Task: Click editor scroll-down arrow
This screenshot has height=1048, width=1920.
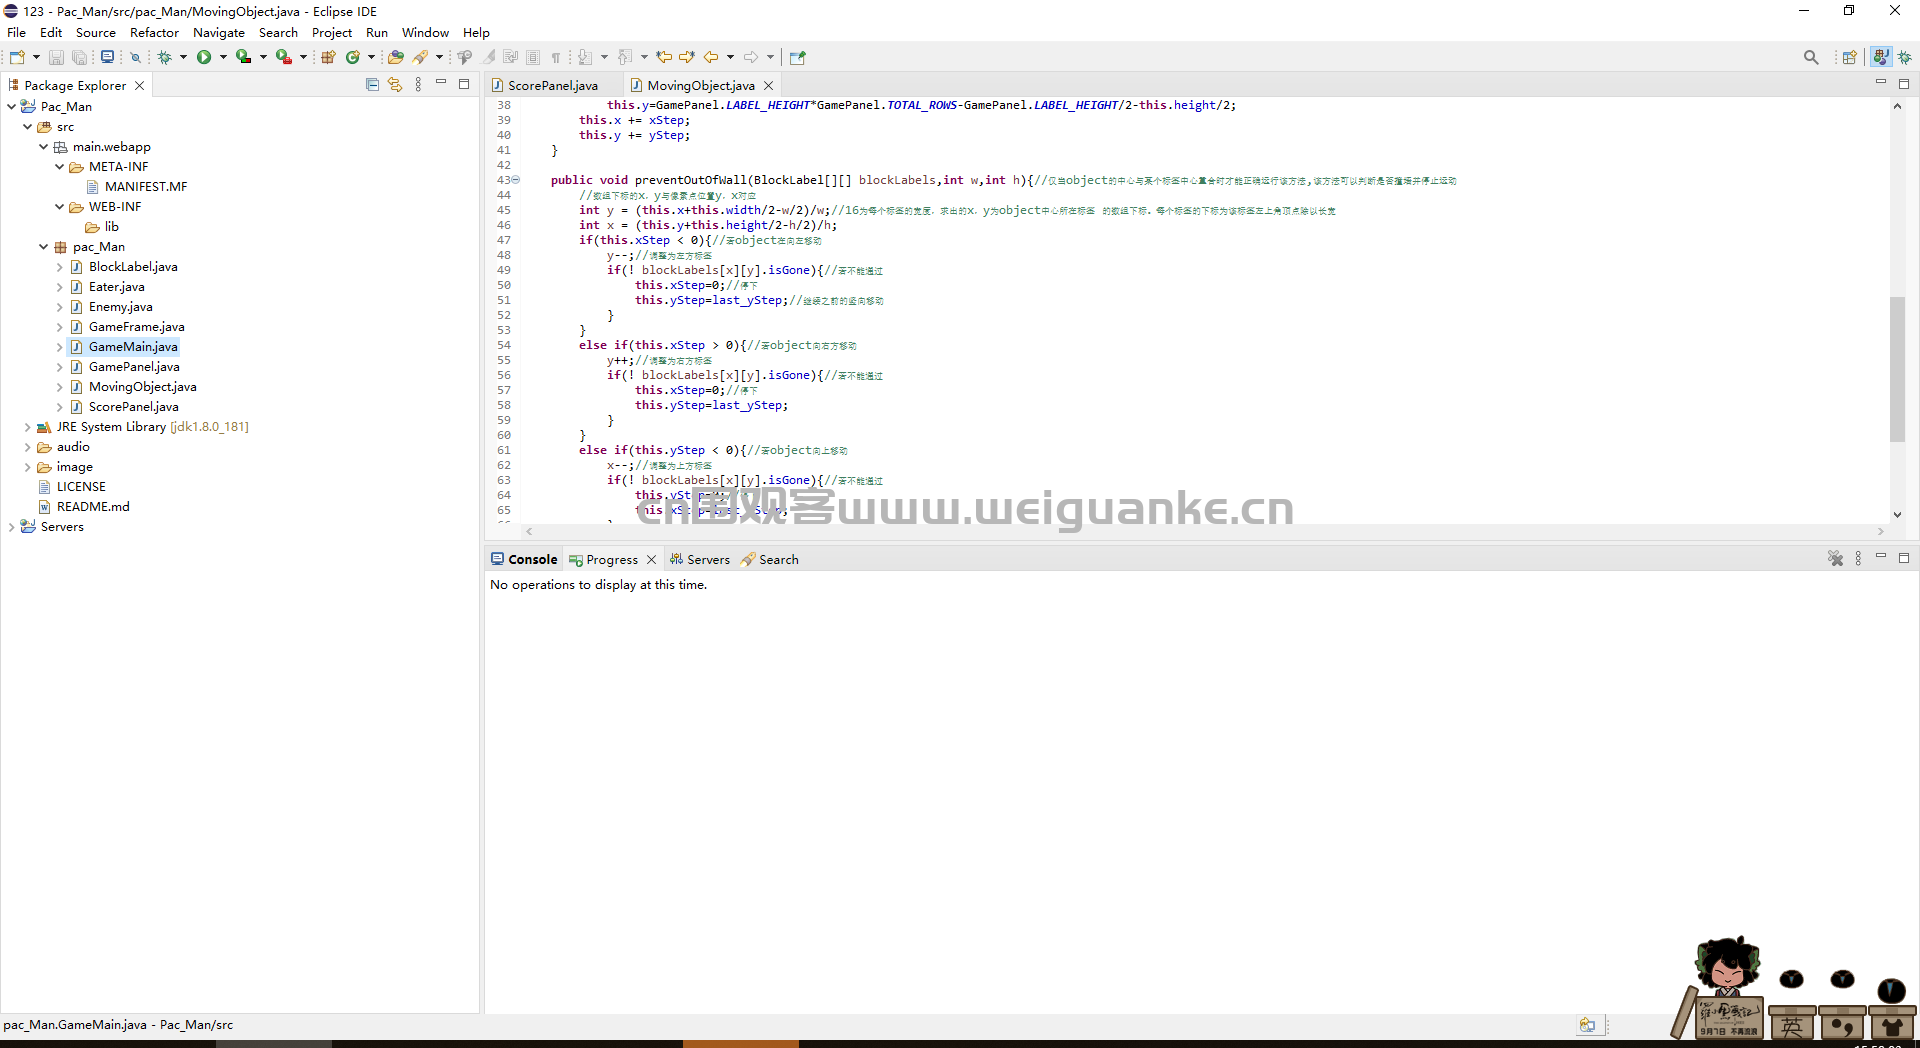Action: point(1897,515)
